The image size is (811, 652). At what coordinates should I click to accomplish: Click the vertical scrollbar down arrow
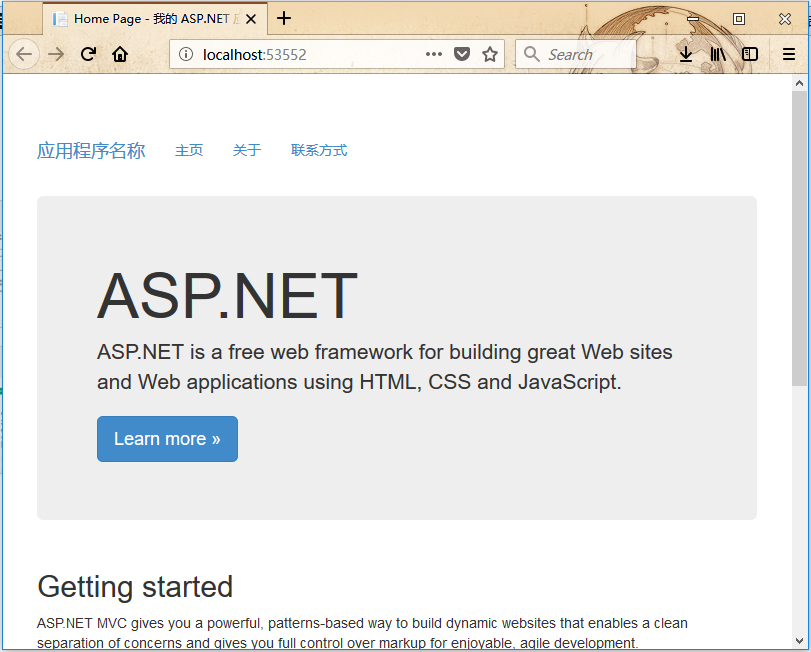[799, 640]
